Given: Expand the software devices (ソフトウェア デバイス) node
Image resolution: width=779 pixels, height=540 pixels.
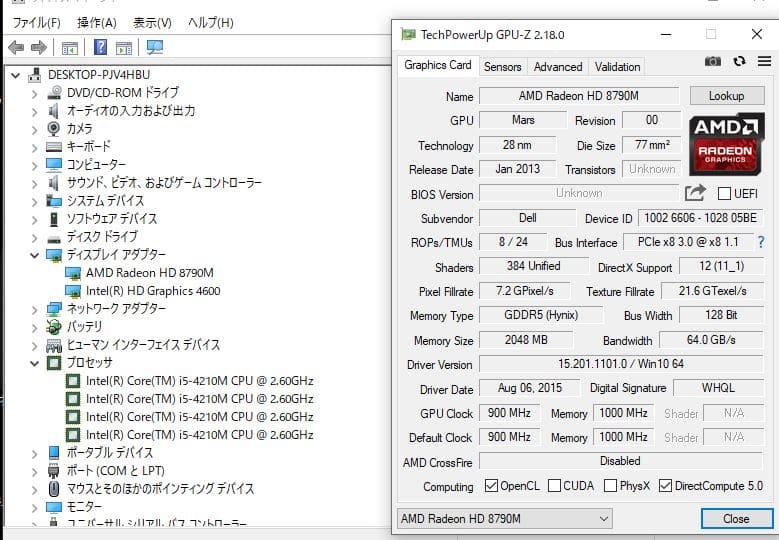Looking at the screenshot, I should 34,220.
